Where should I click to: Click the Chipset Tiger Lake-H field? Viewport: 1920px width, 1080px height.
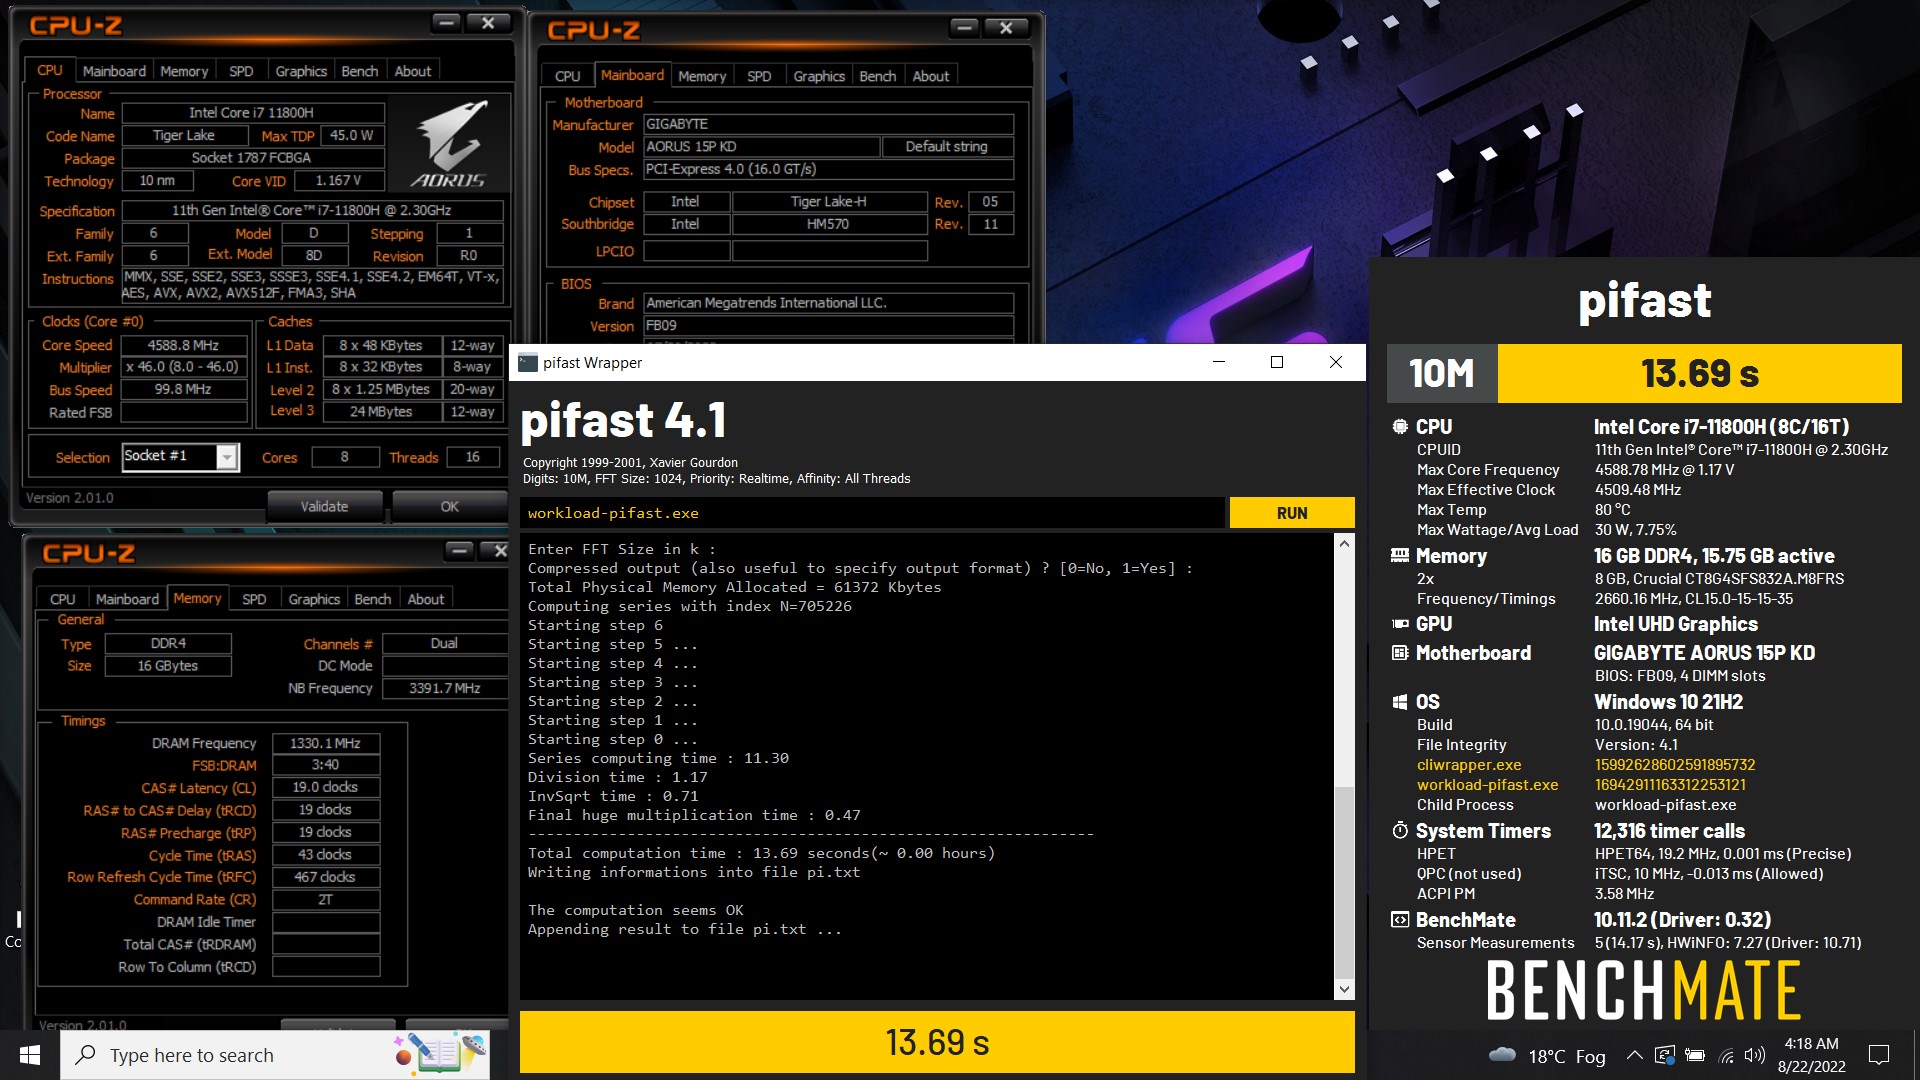click(828, 202)
